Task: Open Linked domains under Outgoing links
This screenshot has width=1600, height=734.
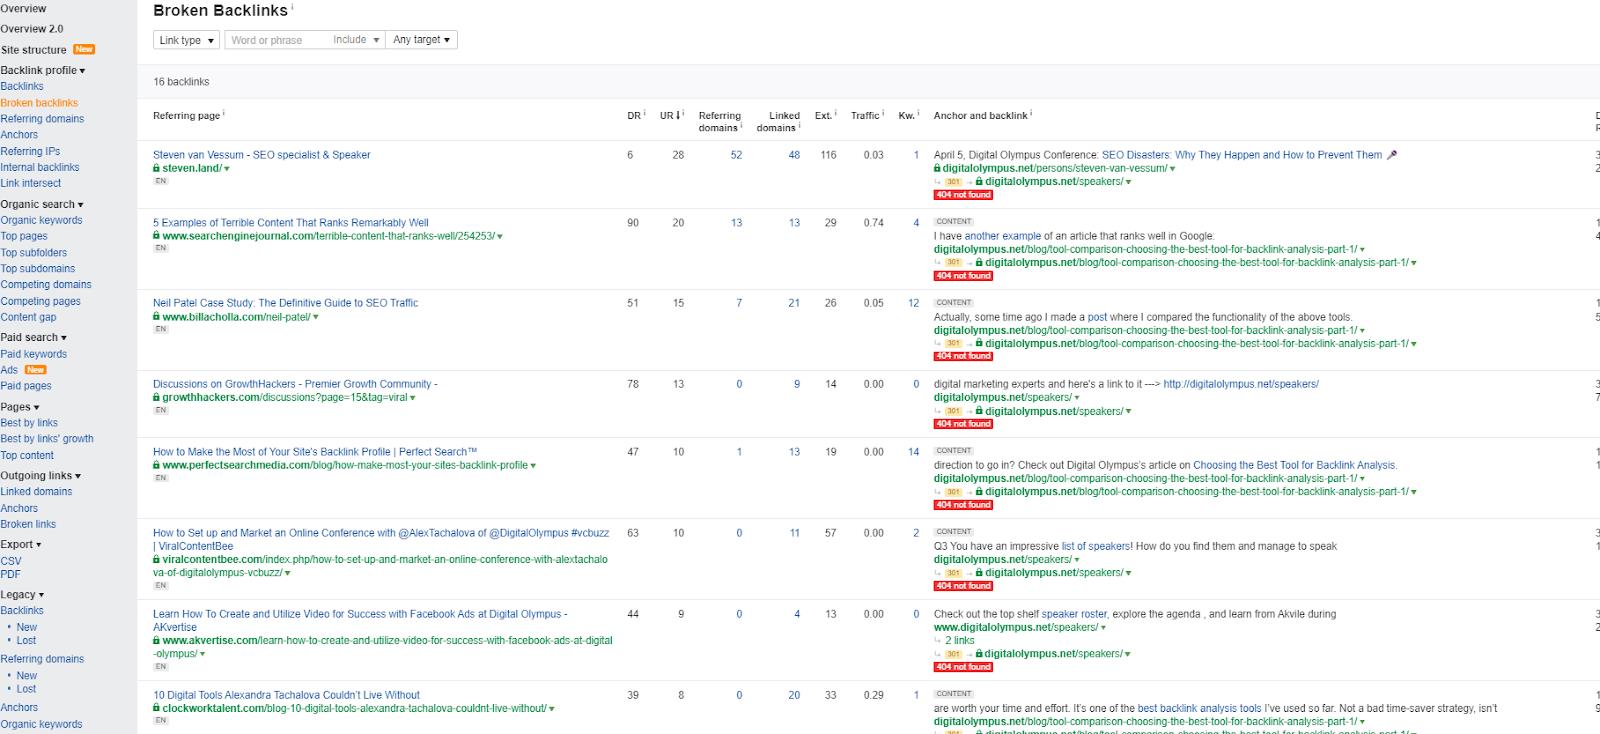Action: [36, 492]
